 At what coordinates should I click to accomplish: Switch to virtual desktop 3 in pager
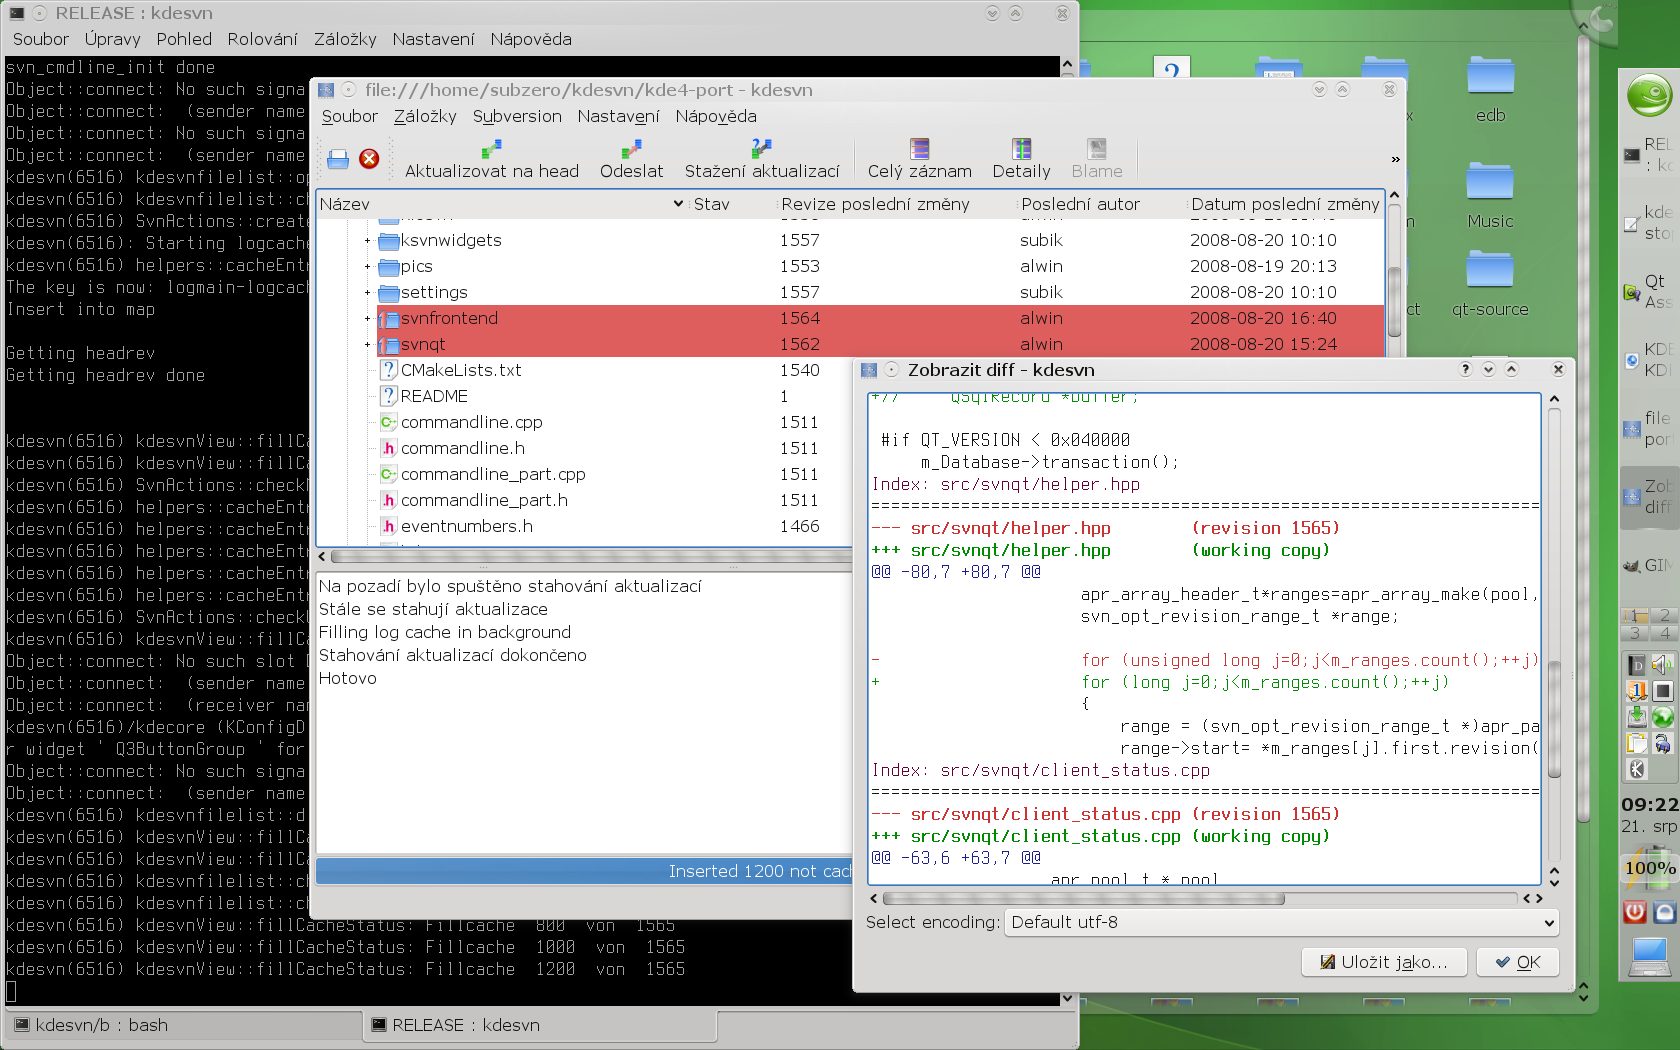click(1635, 633)
